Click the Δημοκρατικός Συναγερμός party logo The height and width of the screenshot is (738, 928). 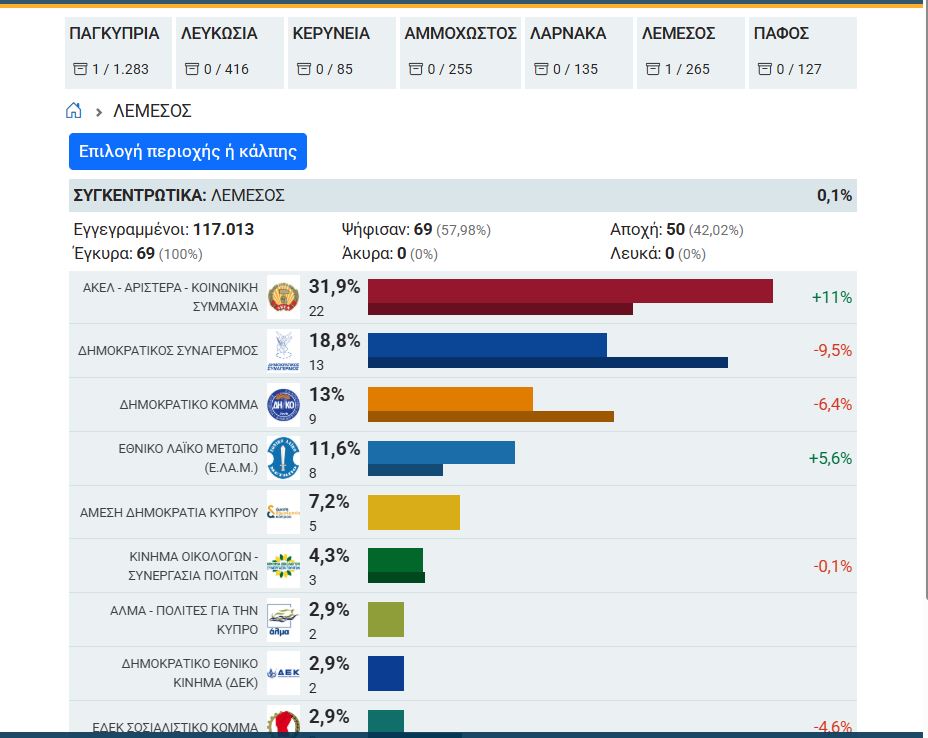[x=283, y=351]
